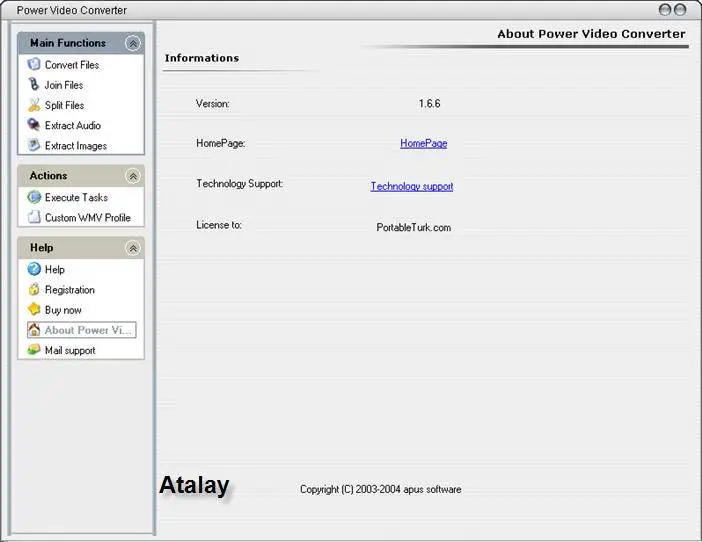Click the HomePage: field label
The width and height of the screenshot is (702, 542).
[x=221, y=143]
